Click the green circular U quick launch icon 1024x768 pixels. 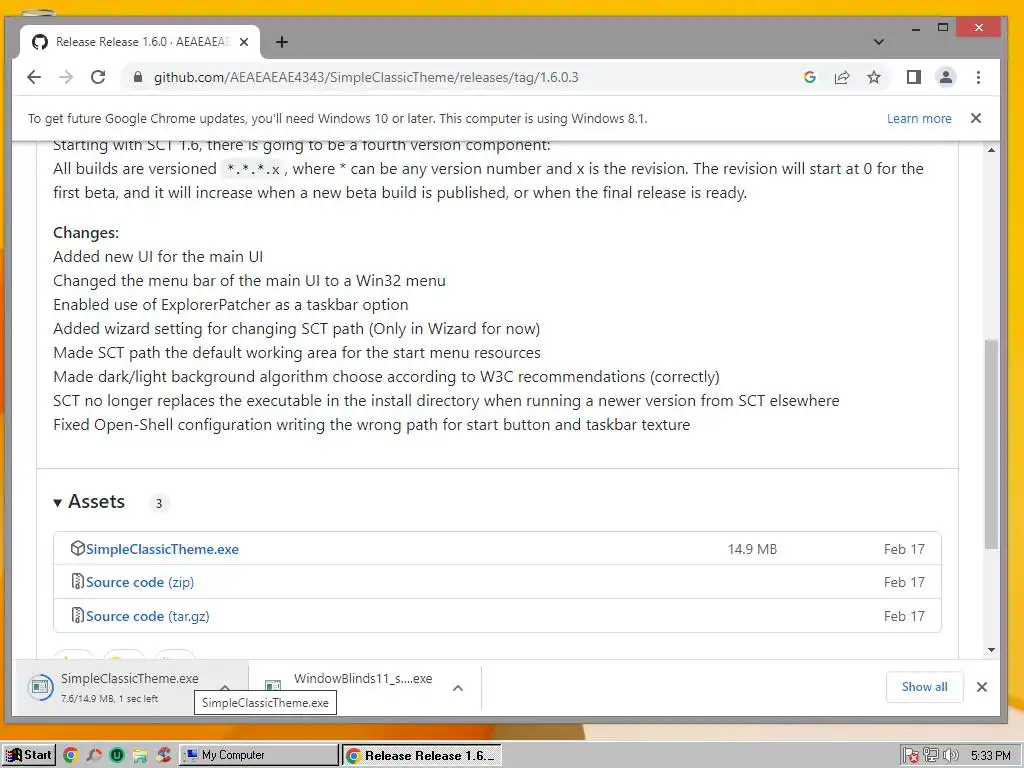pyautogui.click(x=117, y=756)
